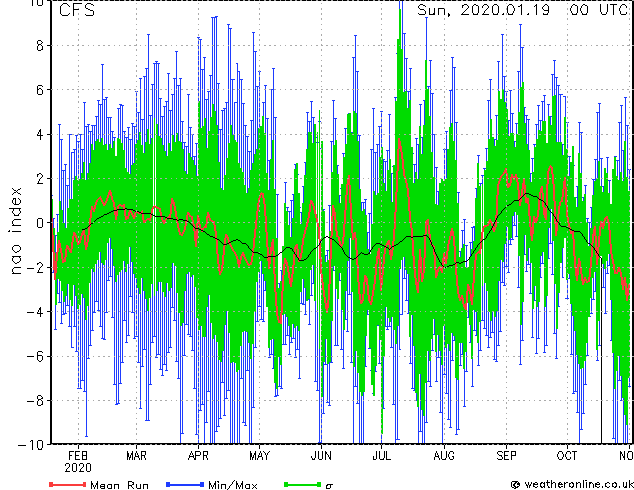Click the y-axis value 6
The image size is (634, 490).
coord(40,90)
